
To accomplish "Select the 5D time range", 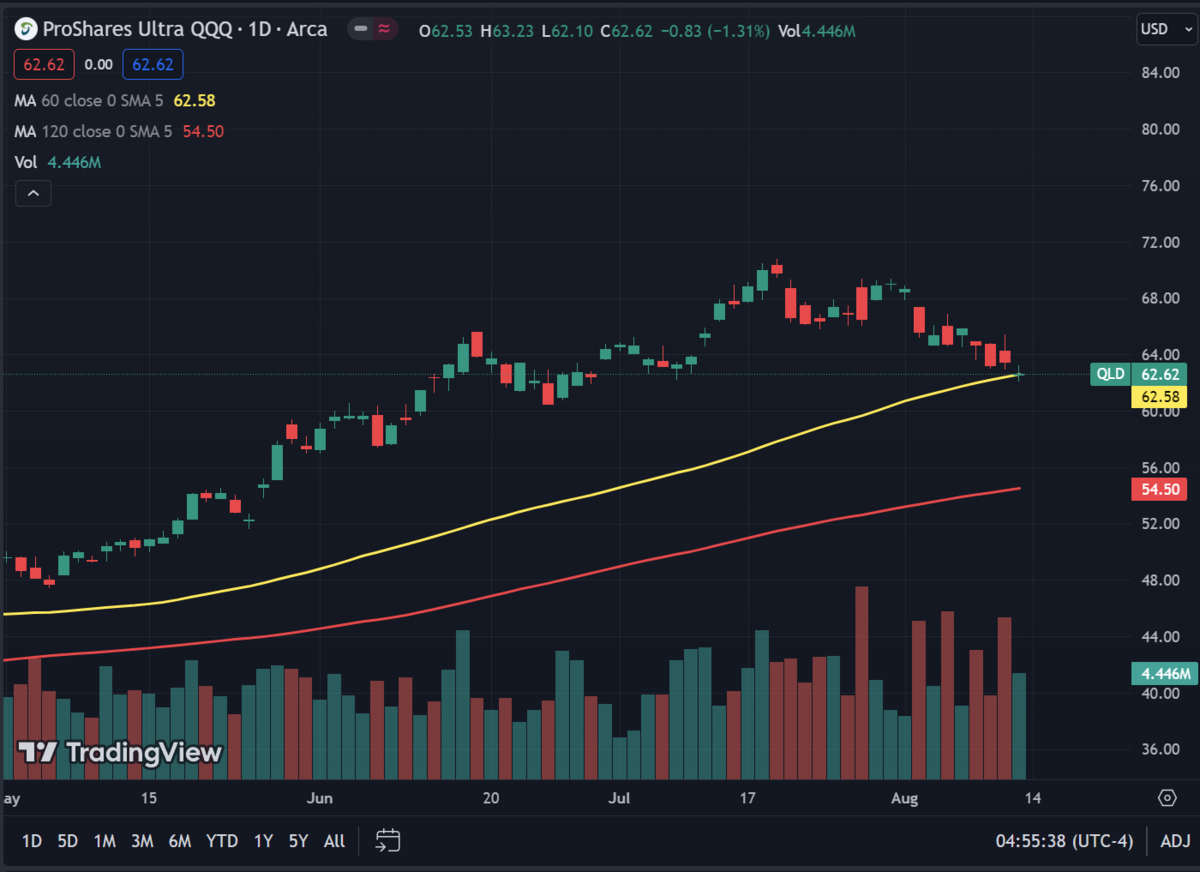I will (67, 841).
